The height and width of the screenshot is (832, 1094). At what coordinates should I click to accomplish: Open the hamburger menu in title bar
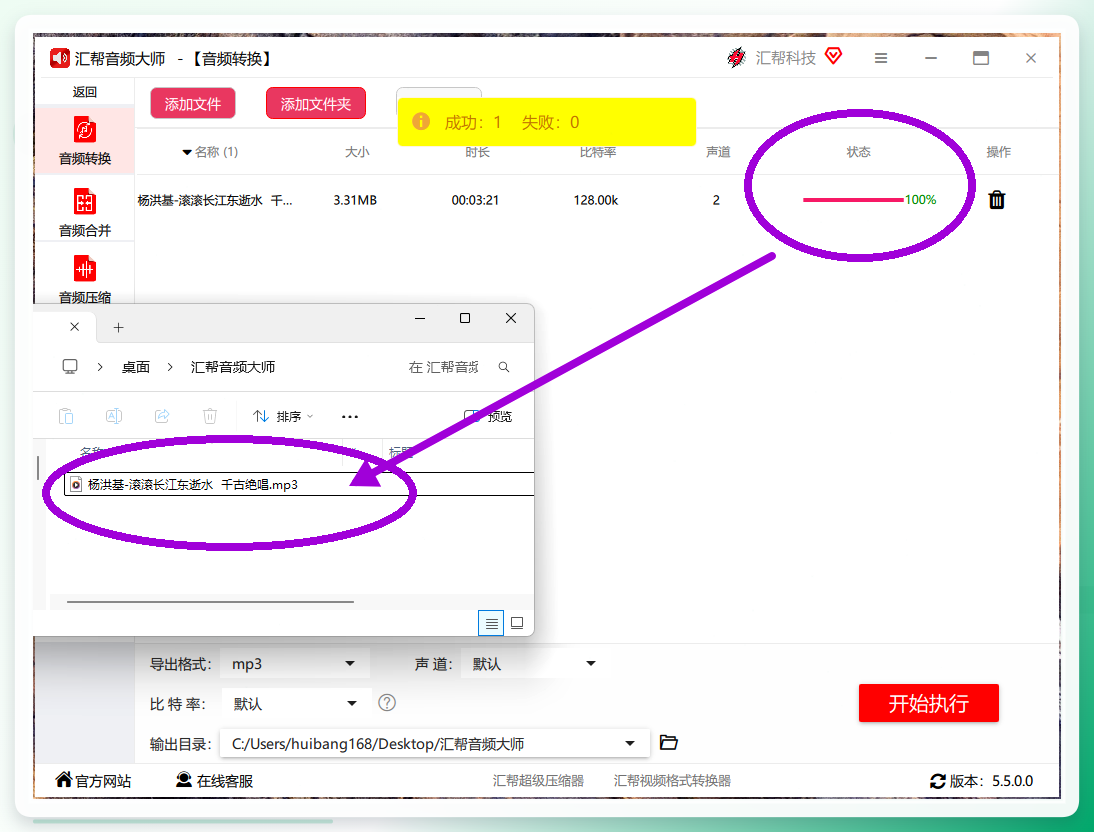(x=881, y=59)
